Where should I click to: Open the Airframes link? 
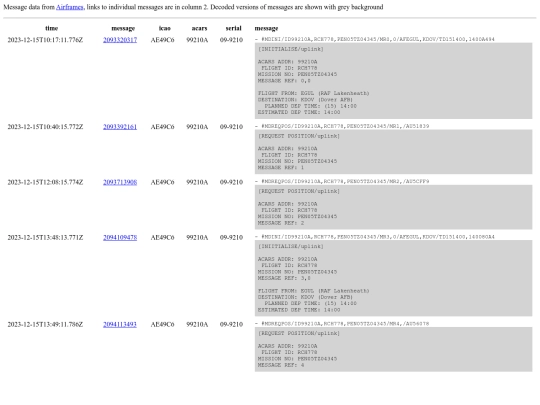(70, 7)
